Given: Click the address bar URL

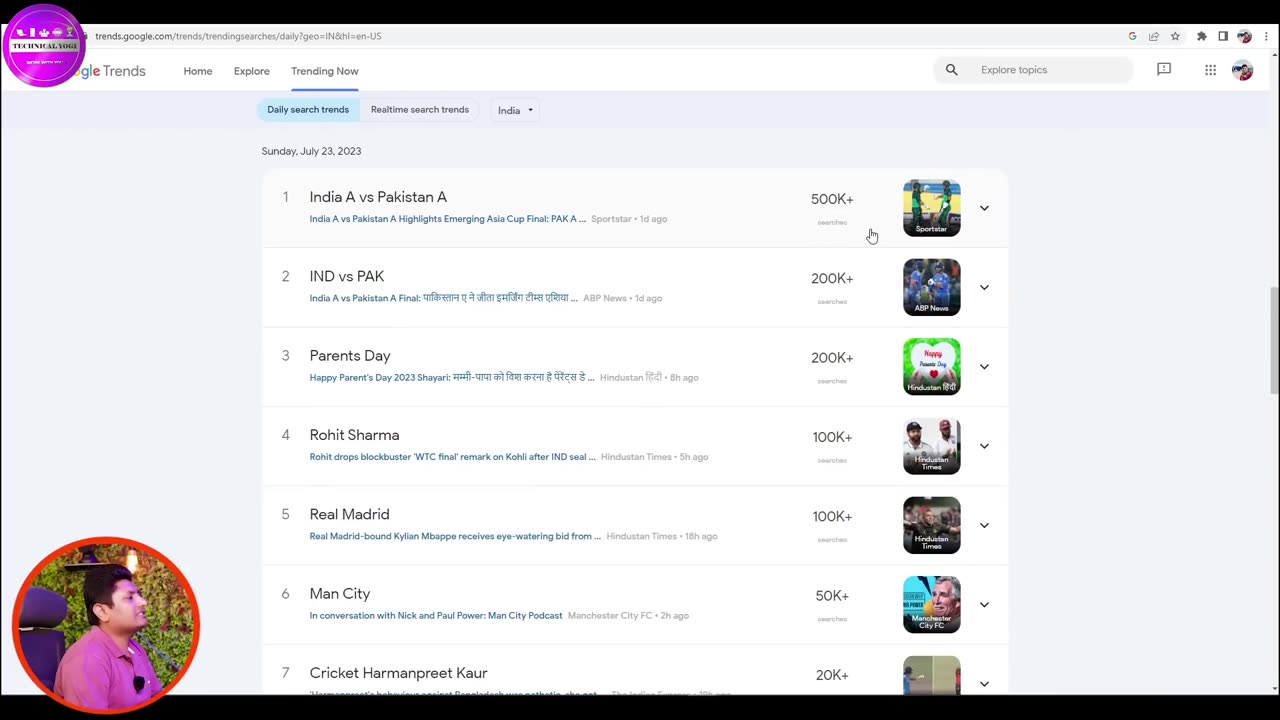Looking at the screenshot, I should coord(238,36).
